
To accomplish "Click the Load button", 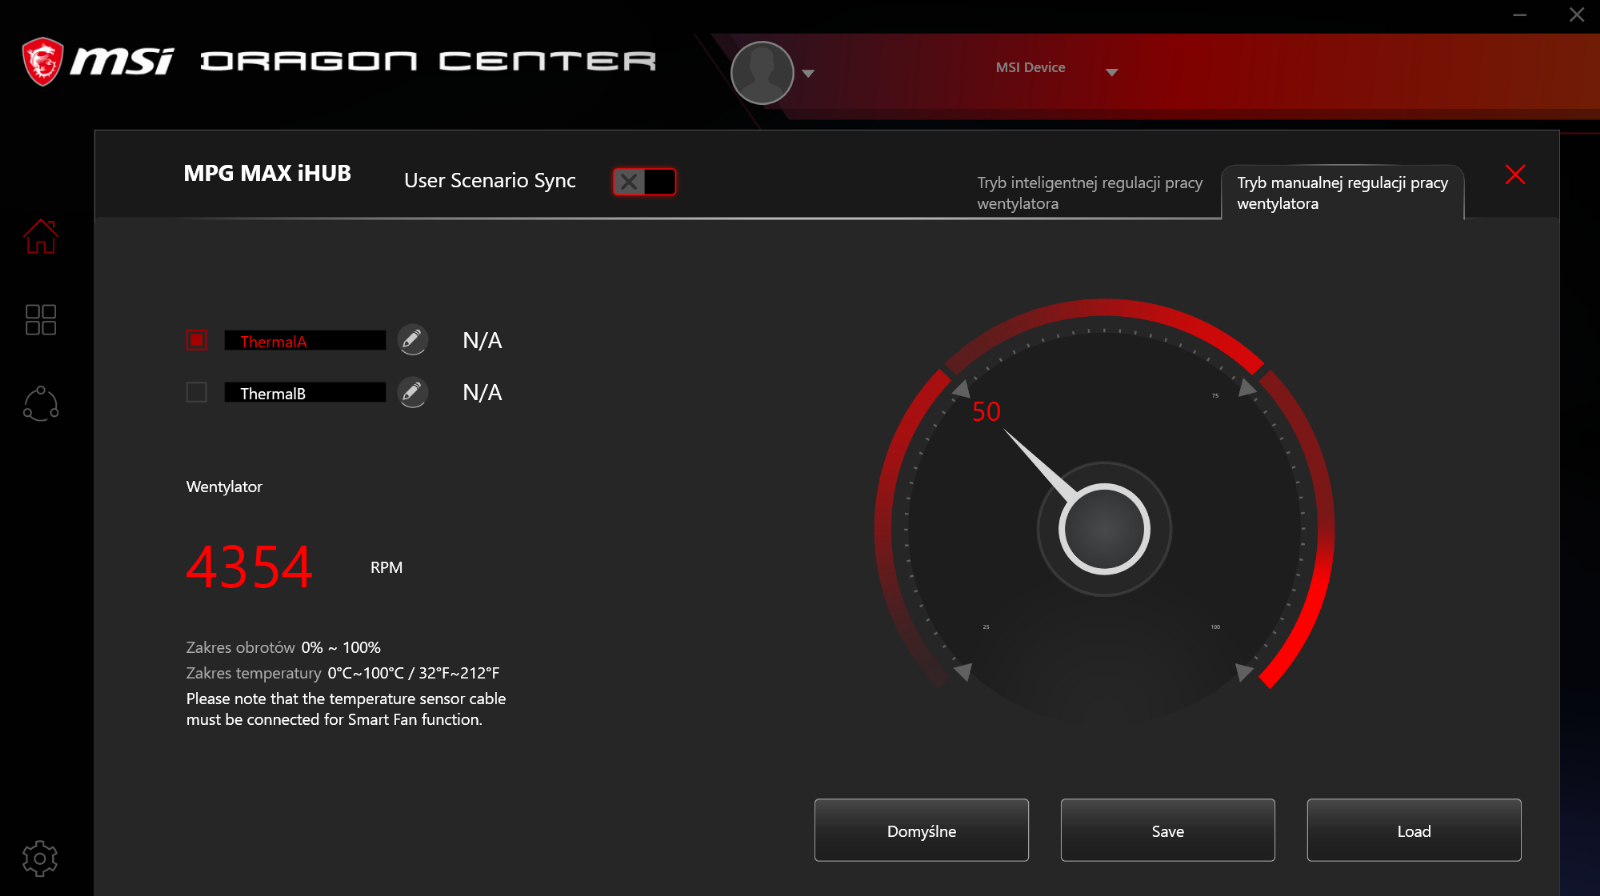I will pos(1414,830).
